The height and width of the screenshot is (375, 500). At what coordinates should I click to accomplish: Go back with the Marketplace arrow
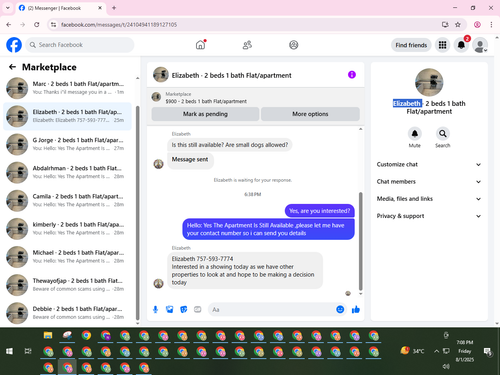12,67
